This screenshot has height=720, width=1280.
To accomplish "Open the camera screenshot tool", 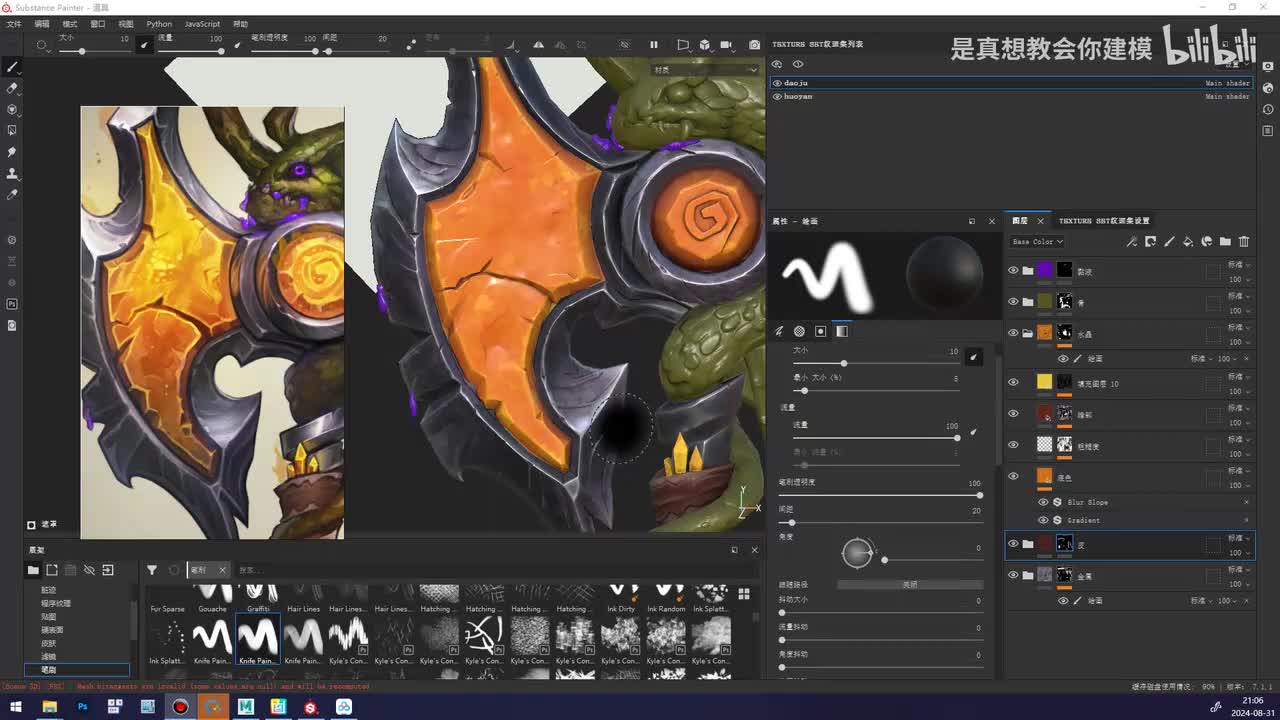I will click(755, 45).
